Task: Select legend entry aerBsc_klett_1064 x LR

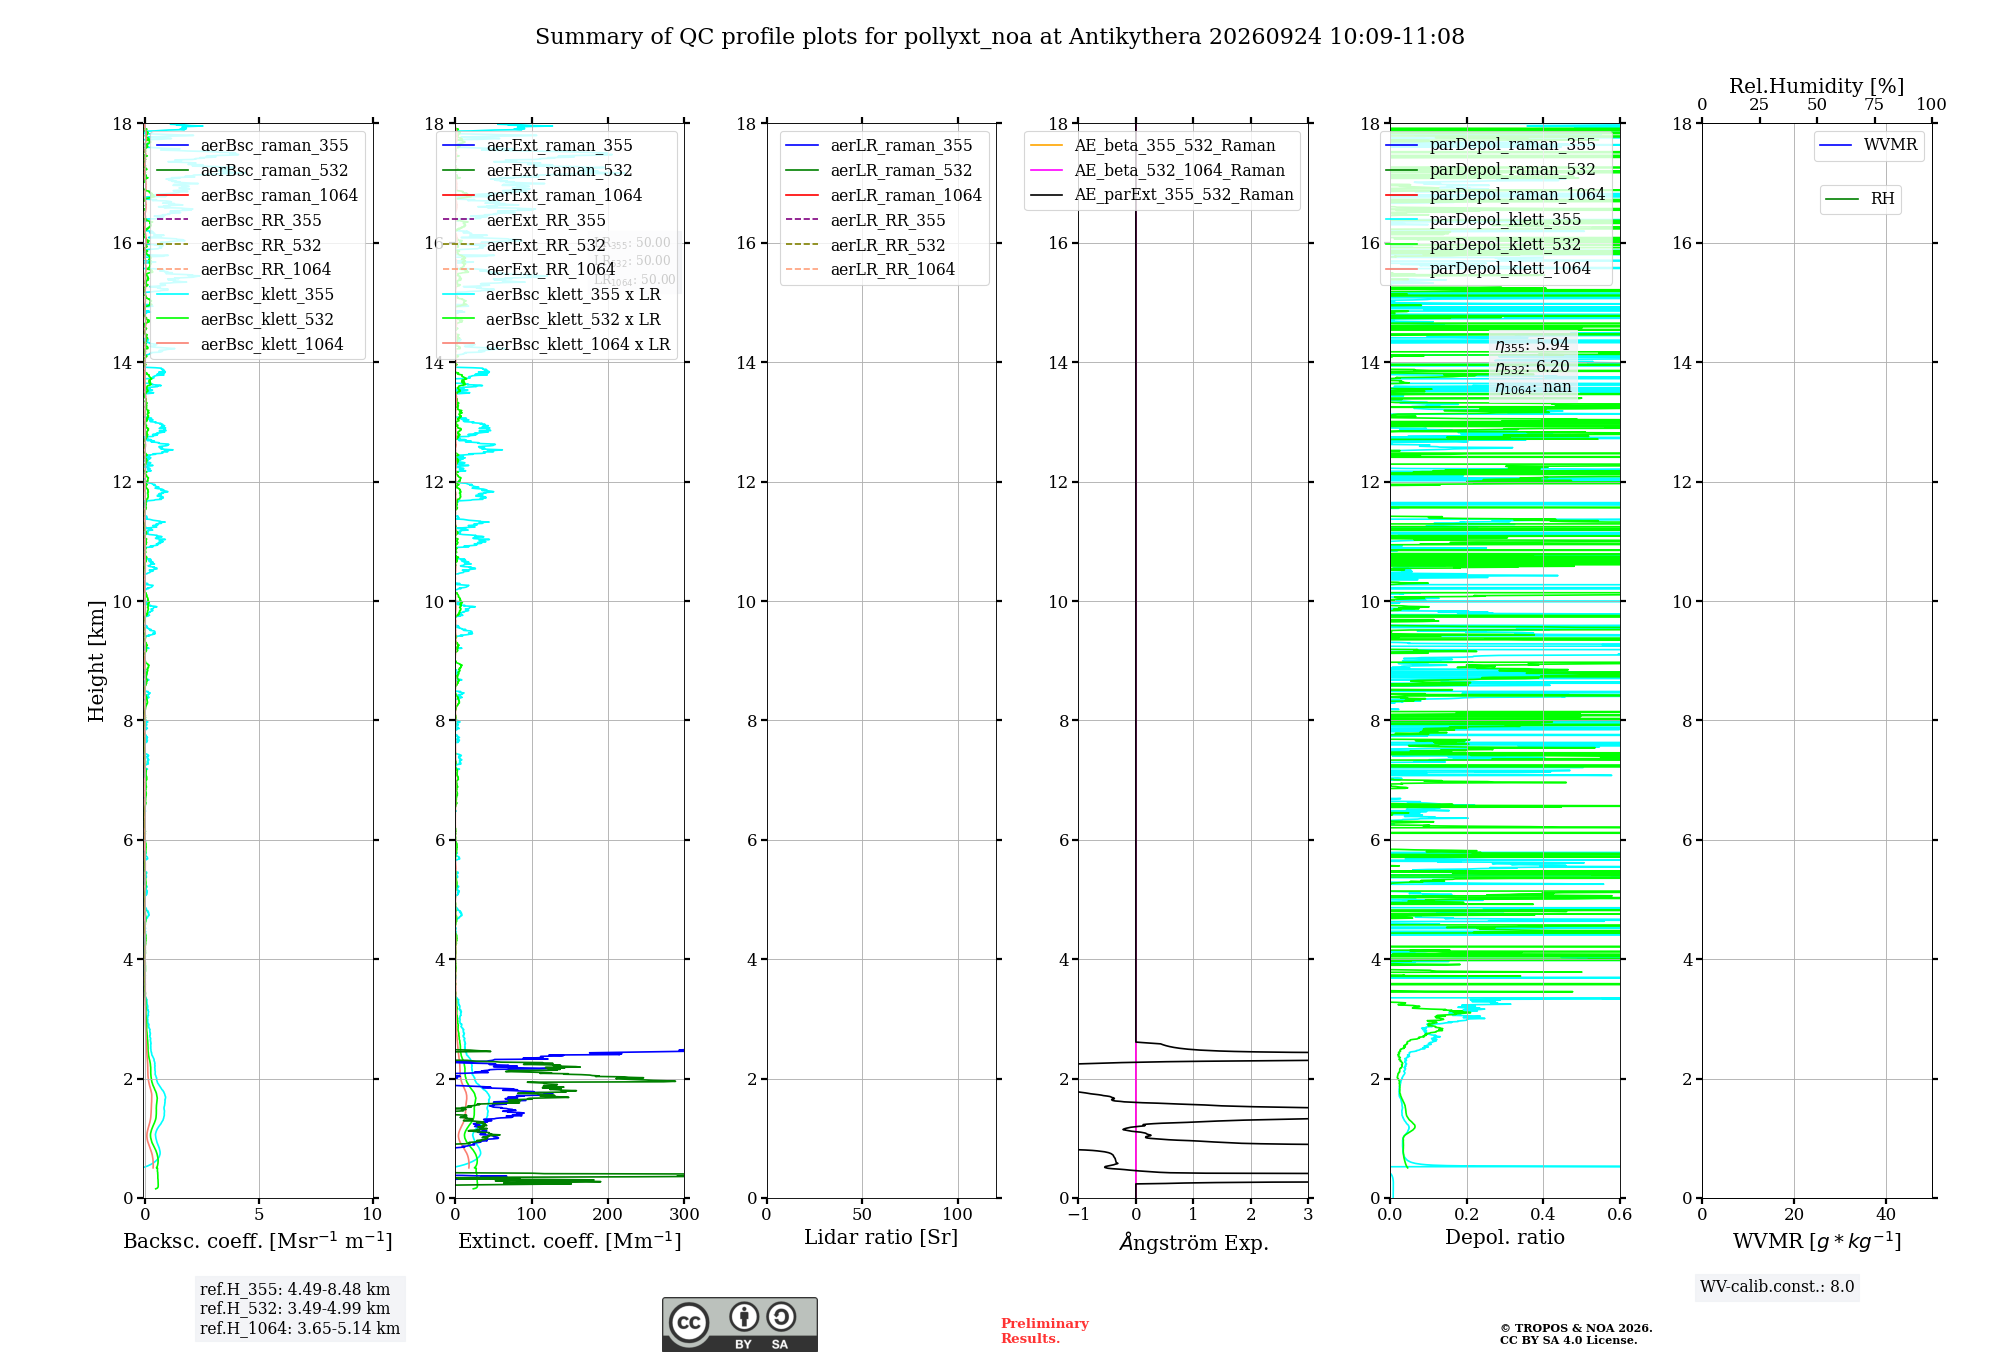Action: pyautogui.click(x=556, y=345)
